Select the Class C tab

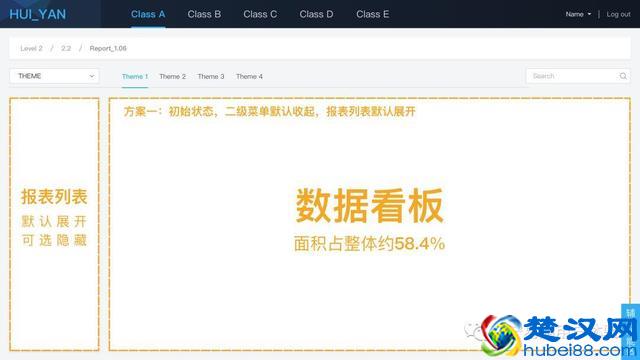260,14
